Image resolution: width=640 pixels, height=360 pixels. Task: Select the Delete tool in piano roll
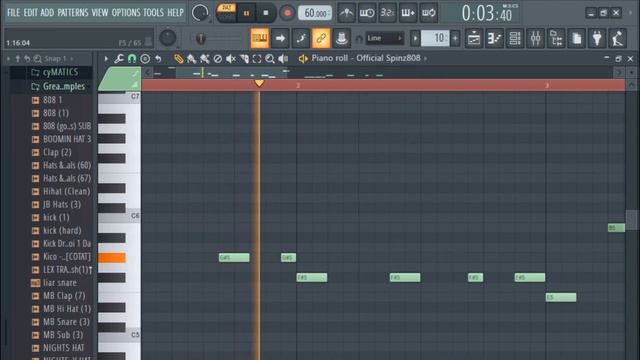point(218,59)
